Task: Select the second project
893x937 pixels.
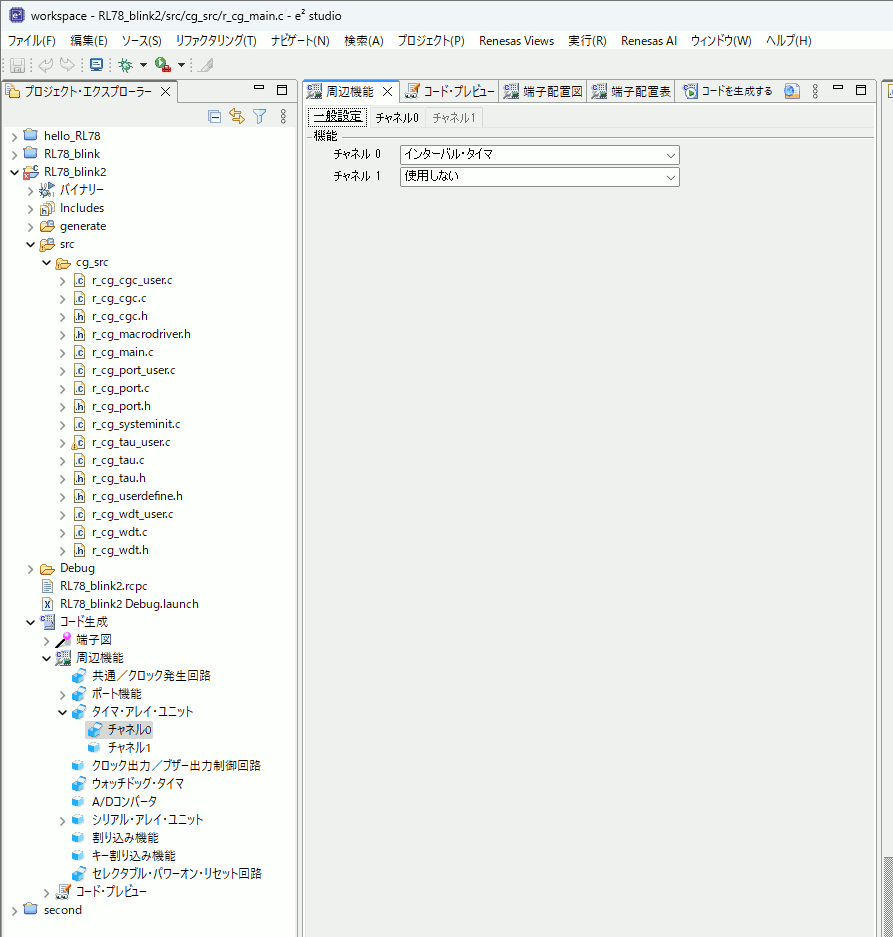Action: (x=62, y=910)
